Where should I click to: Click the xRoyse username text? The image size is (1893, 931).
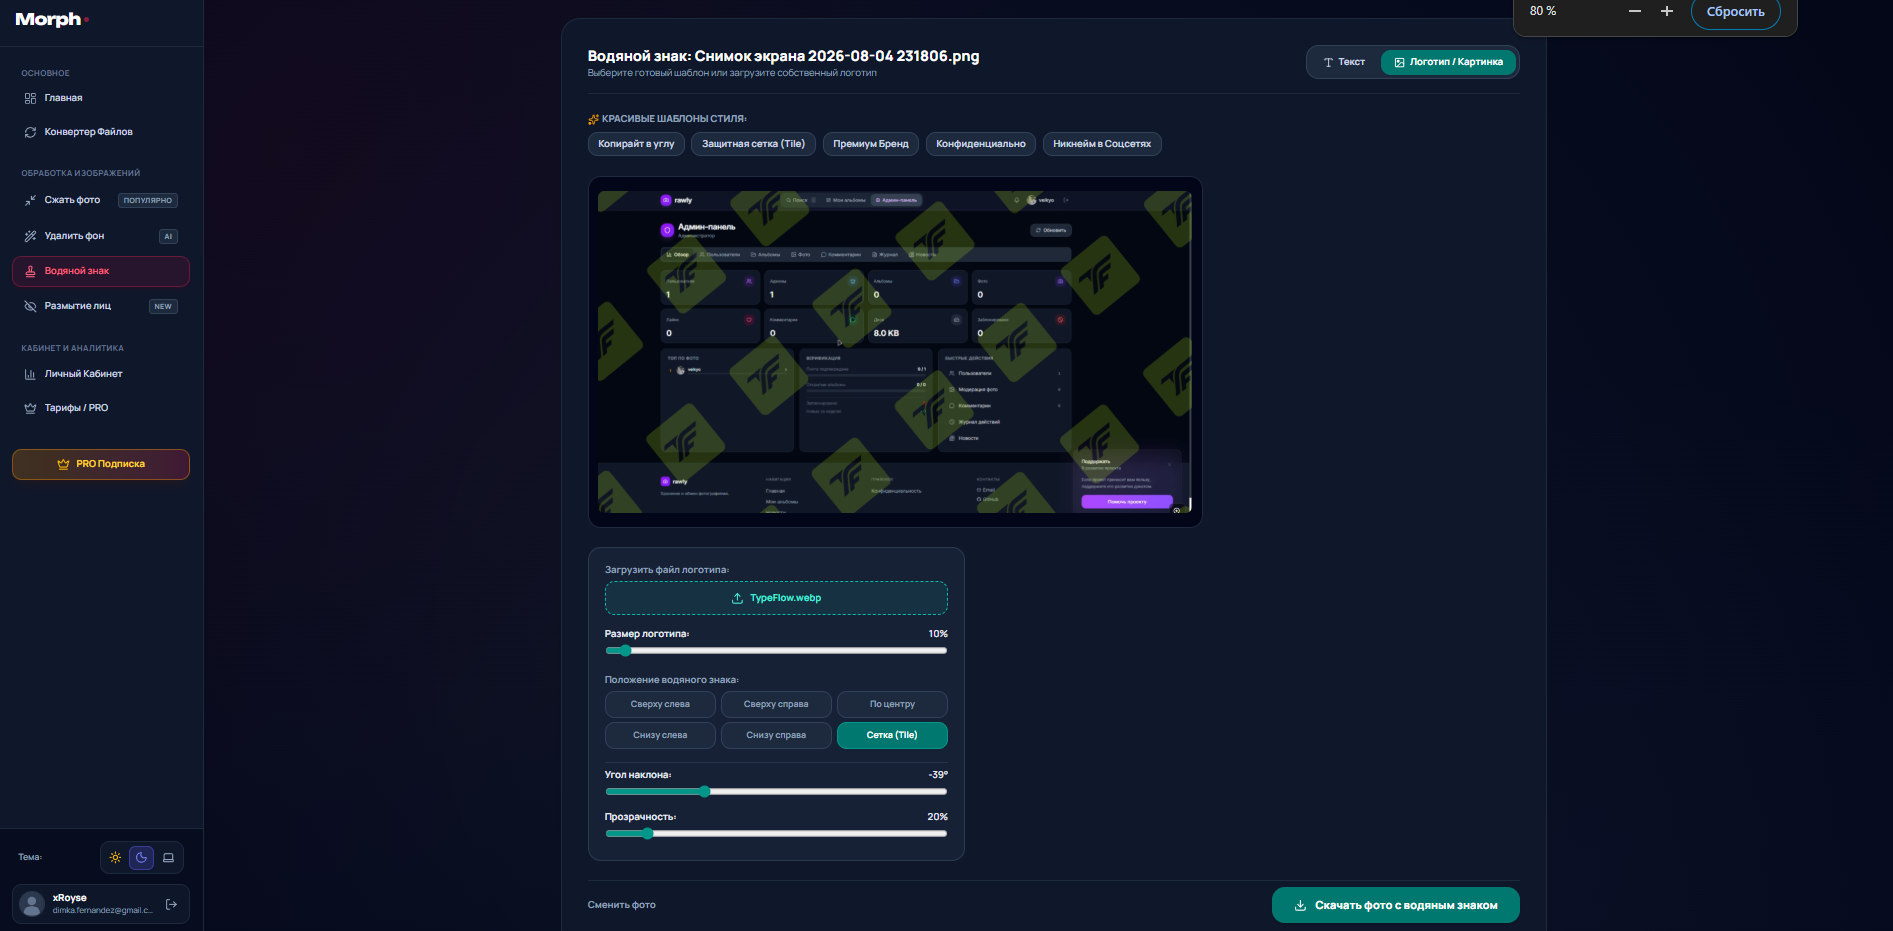[x=70, y=898]
